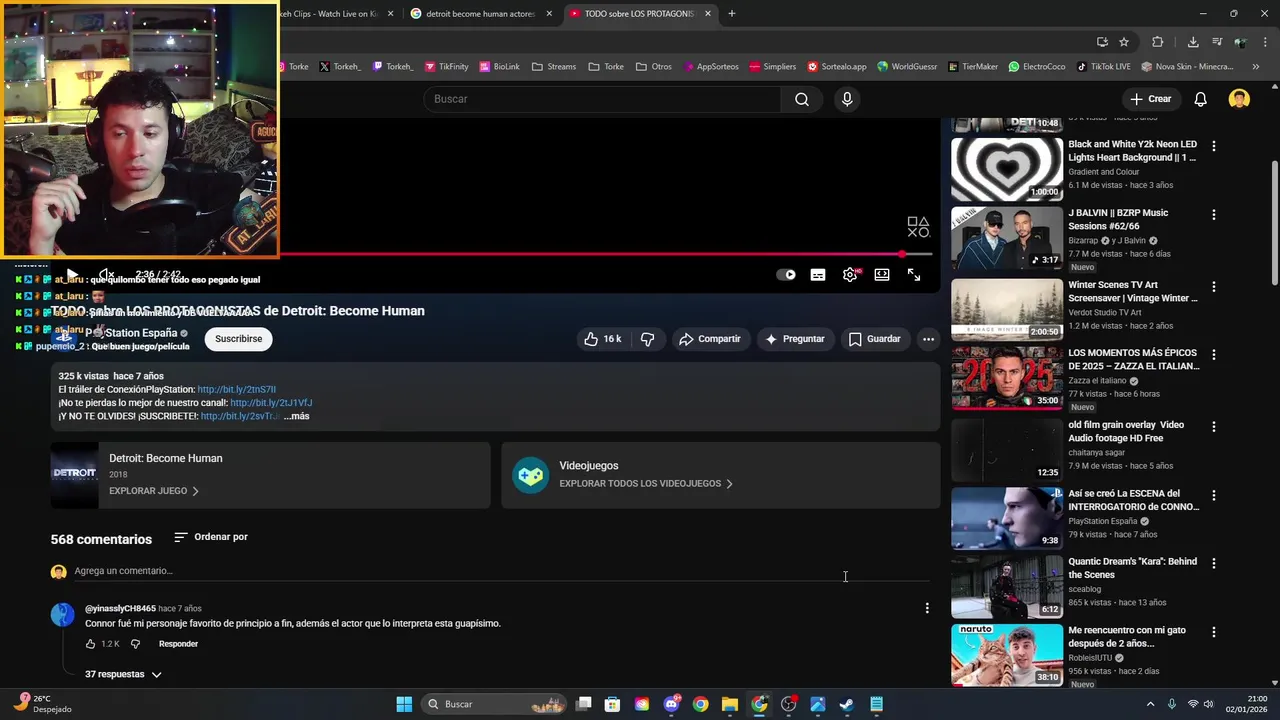
Task: Click the Guardar save button
Action: tap(875, 339)
